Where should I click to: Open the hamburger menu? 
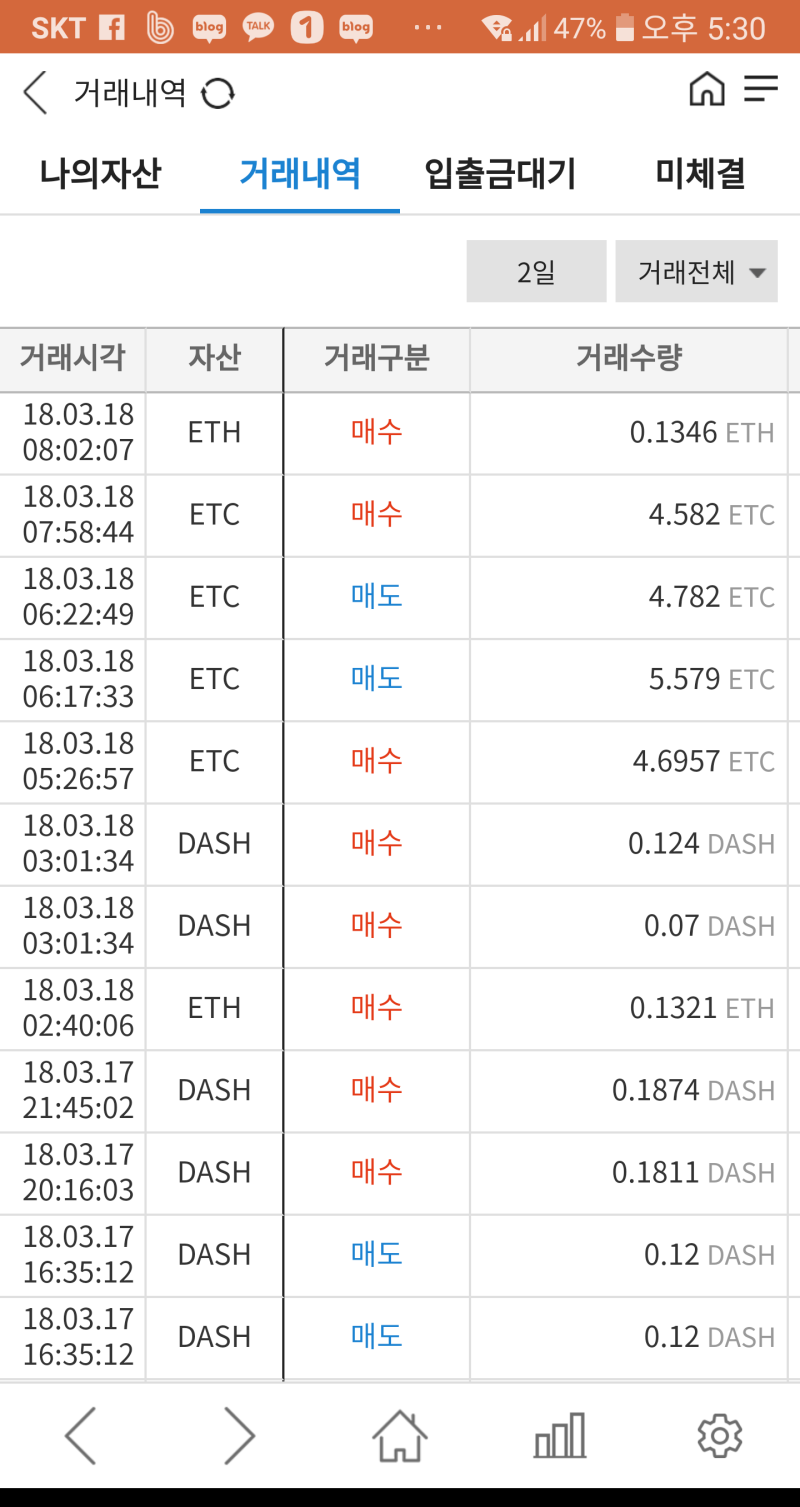coord(761,90)
